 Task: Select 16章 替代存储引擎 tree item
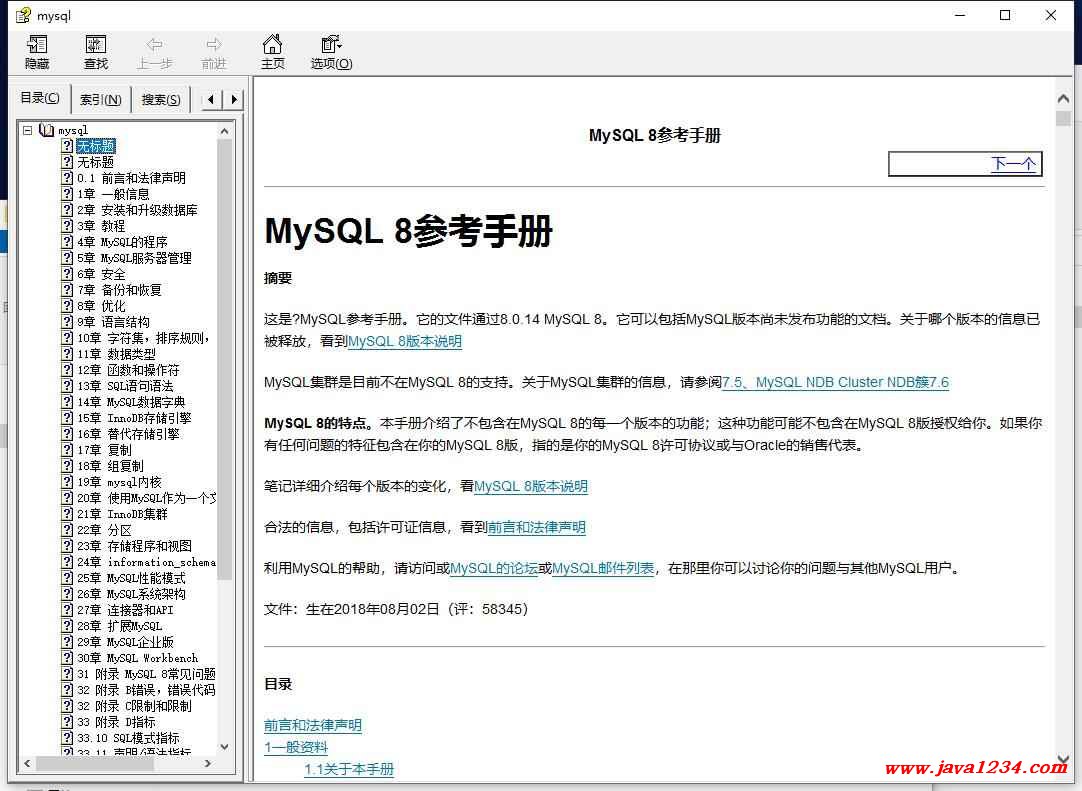click(x=128, y=434)
